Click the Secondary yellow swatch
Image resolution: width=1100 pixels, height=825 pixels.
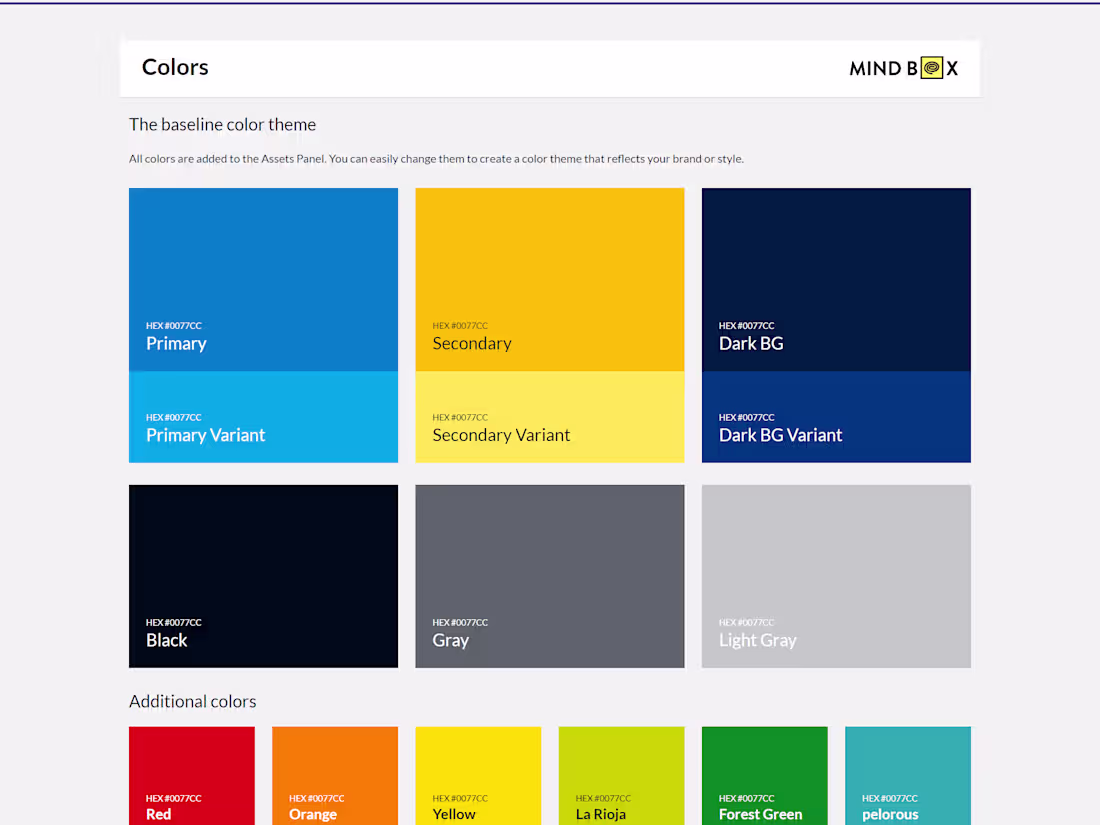pyautogui.click(x=549, y=270)
